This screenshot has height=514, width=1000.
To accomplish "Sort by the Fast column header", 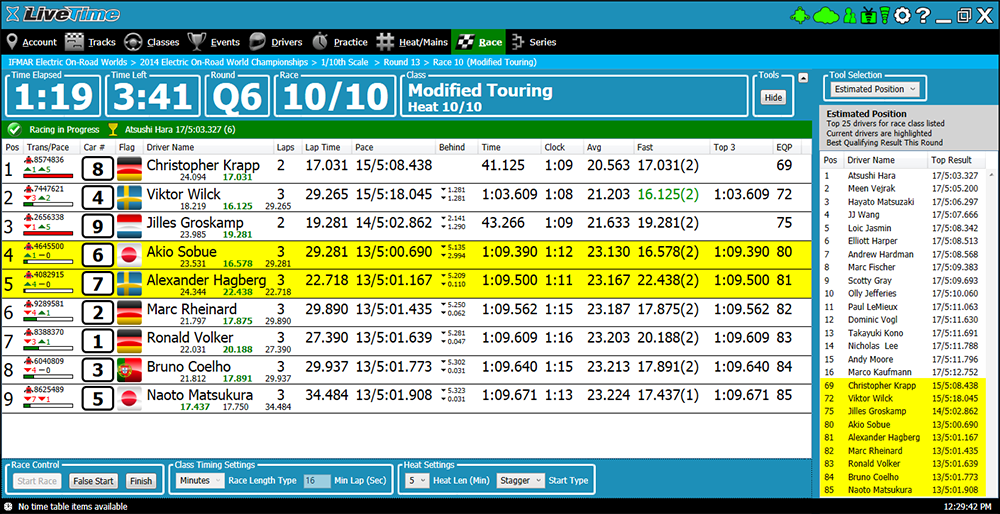I will coord(672,147).
